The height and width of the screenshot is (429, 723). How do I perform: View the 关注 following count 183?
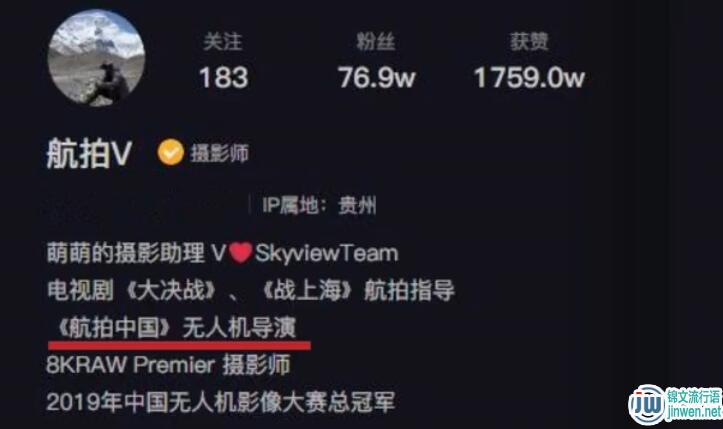[224, 77]
